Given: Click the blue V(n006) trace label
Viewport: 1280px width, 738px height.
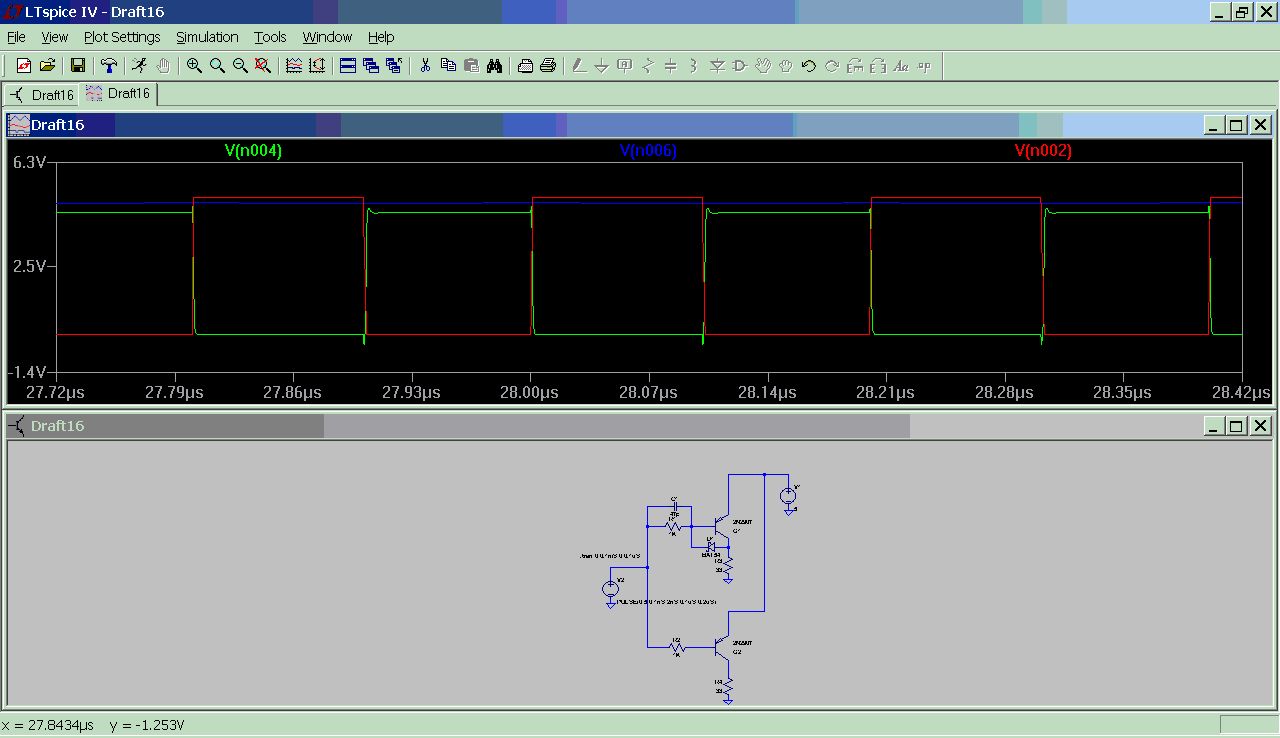Looking at the screenshot, I should point(648,151).
